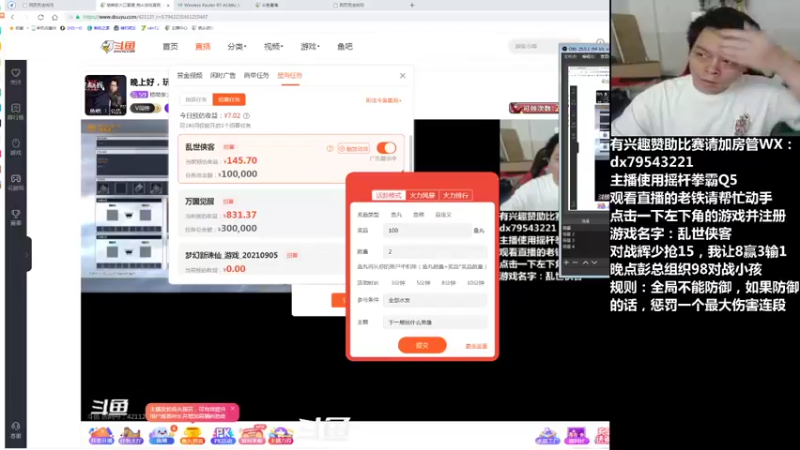Open the 游戏 dropdown in navigation
800x450 pixels.
pos(310,46)
